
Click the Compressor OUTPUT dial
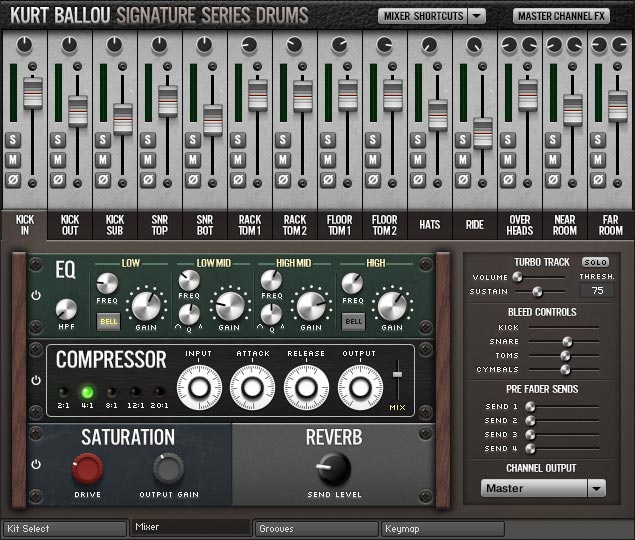click(360, 388)
